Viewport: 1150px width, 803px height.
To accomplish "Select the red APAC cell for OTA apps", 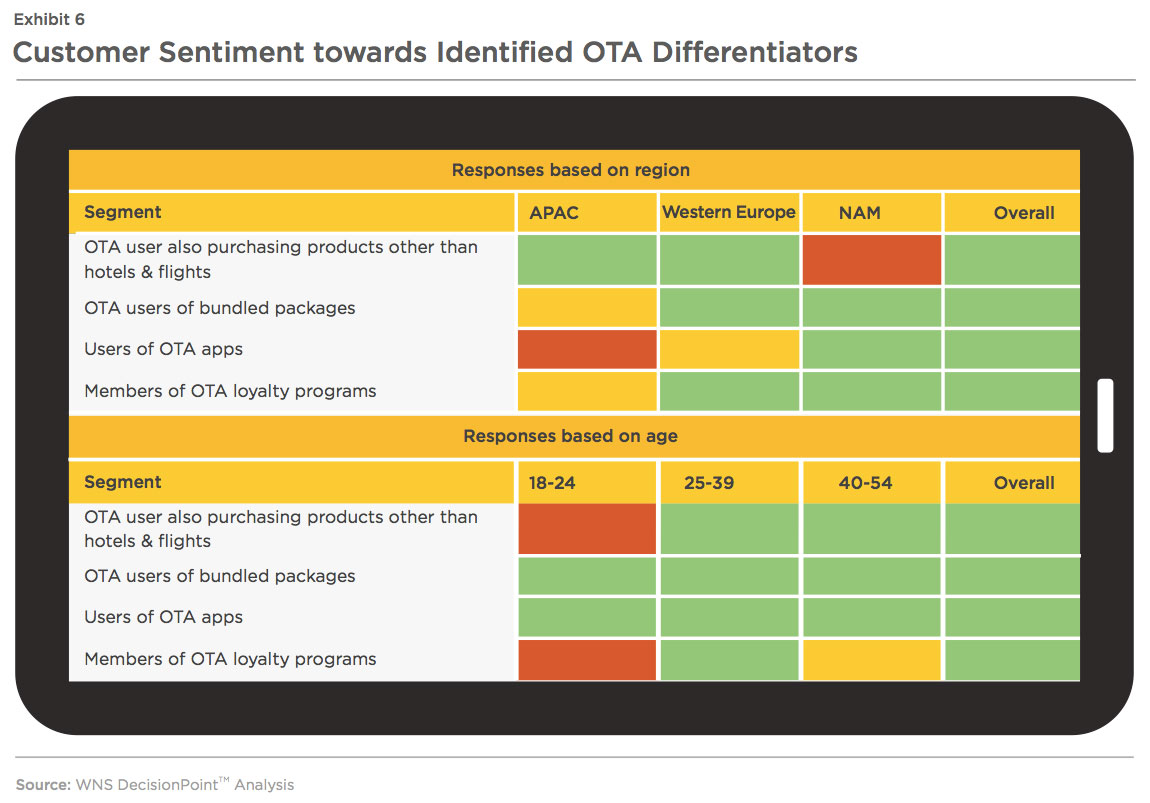I will [587, 349].
